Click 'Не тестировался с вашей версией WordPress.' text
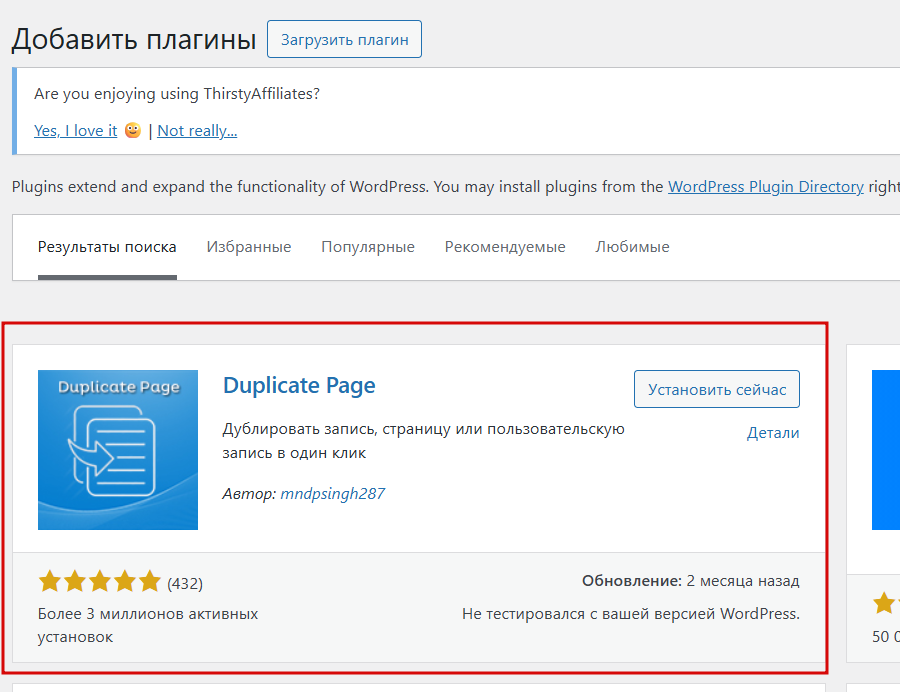This screenshot has height=692, width=900. coord(631,614)
